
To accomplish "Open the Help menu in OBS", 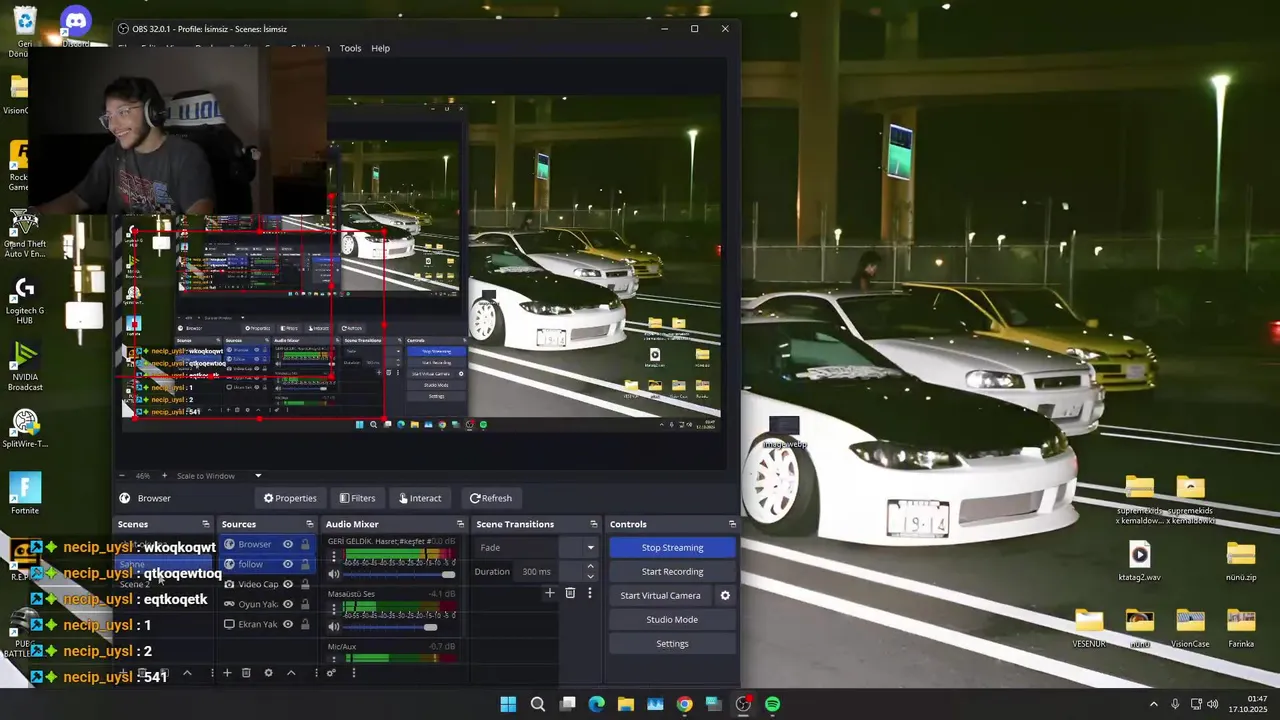I will 381,48.
